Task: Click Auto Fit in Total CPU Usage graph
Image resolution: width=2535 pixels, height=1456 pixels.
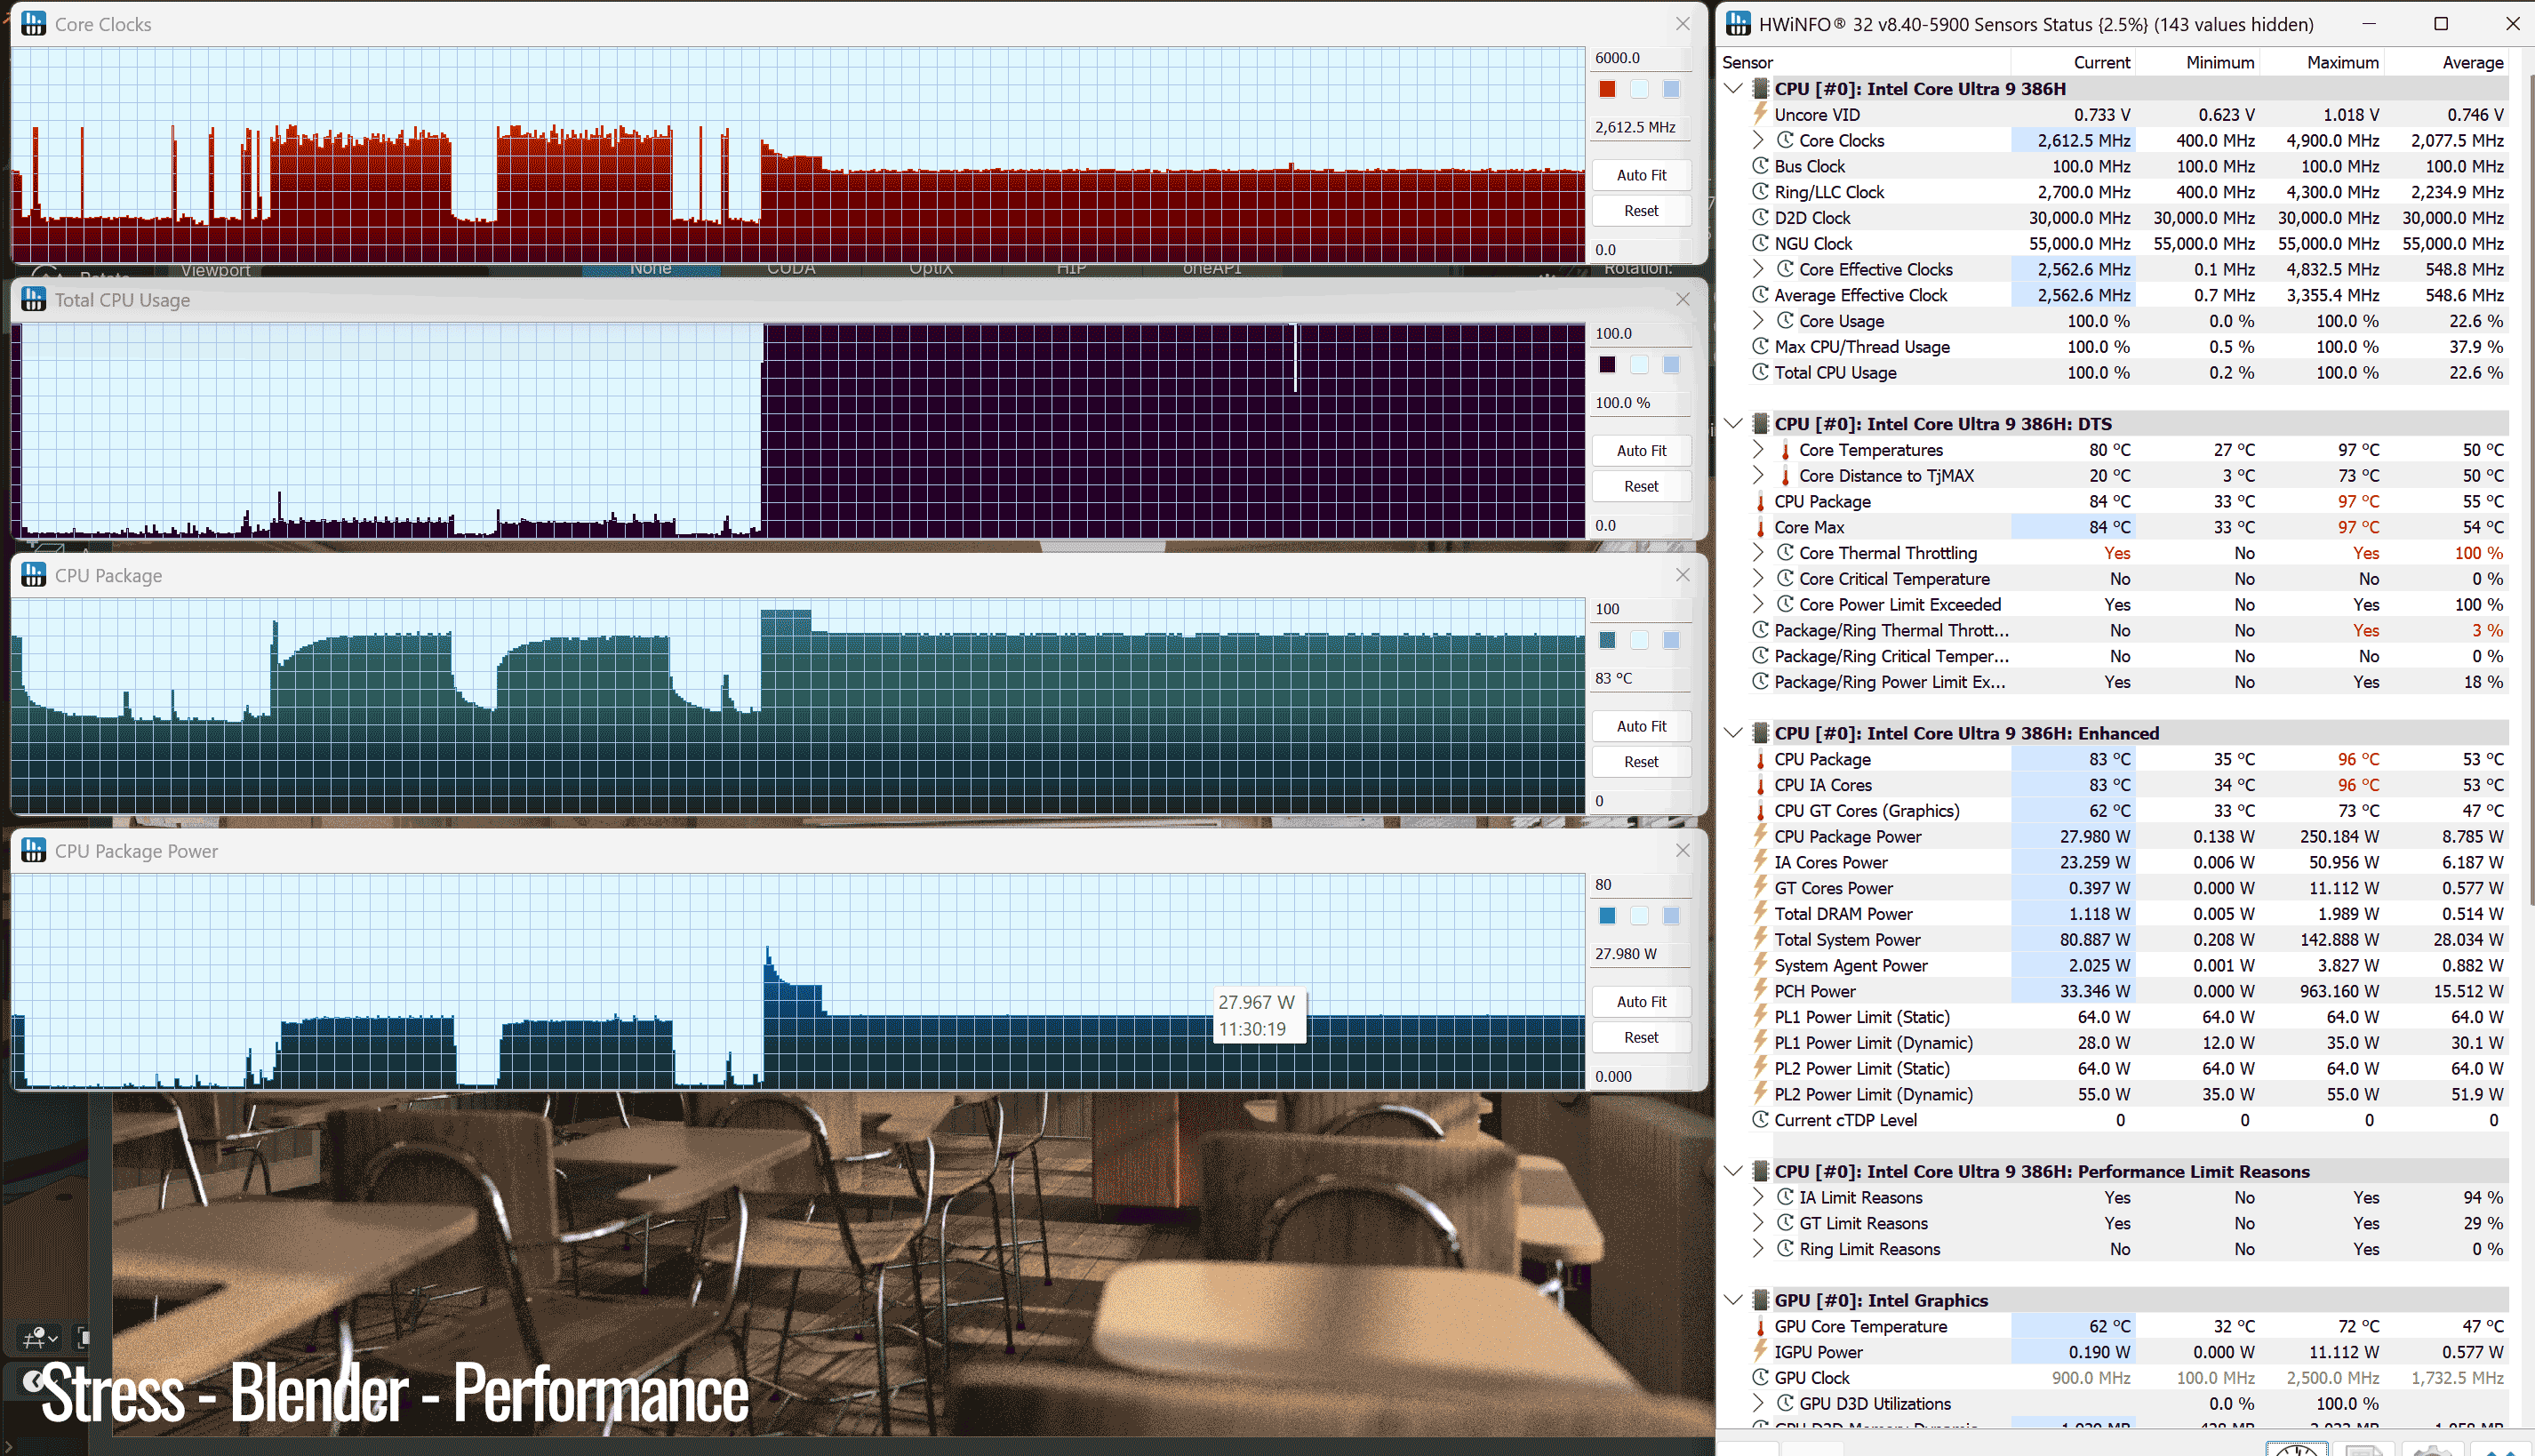Action: point(1641,450)
